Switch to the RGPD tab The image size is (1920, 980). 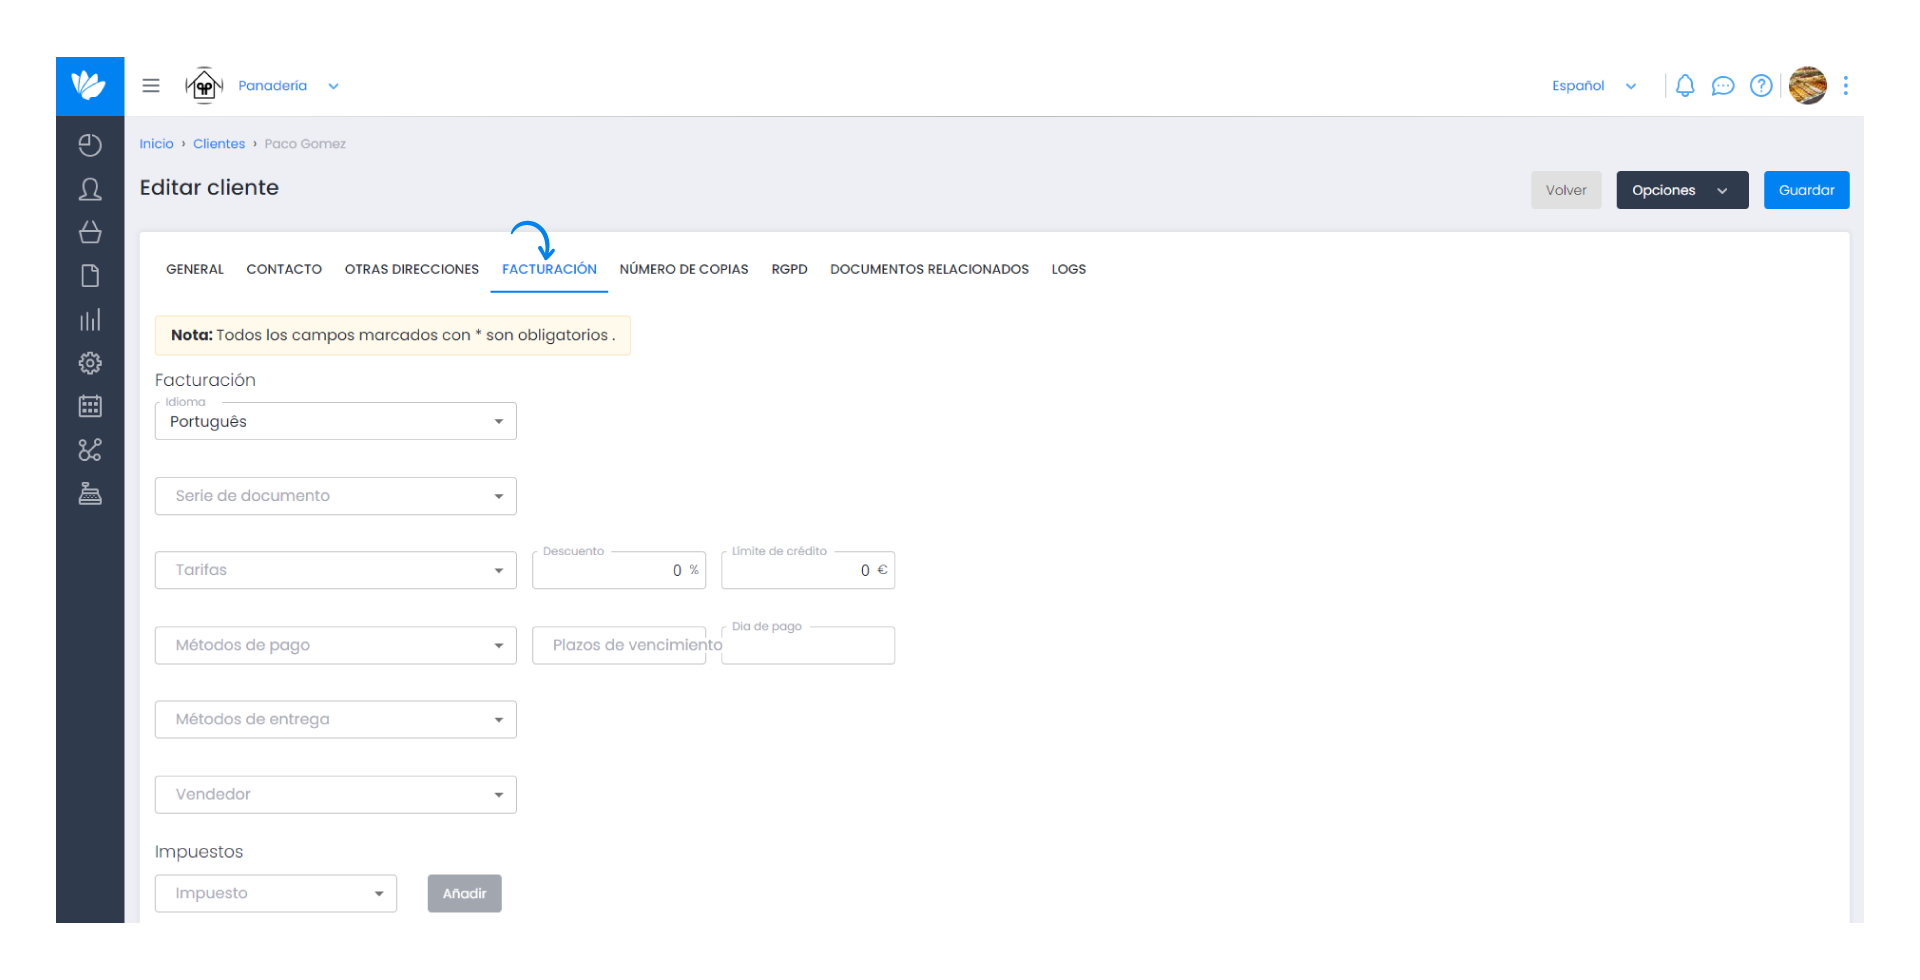[x=789, y=269]
